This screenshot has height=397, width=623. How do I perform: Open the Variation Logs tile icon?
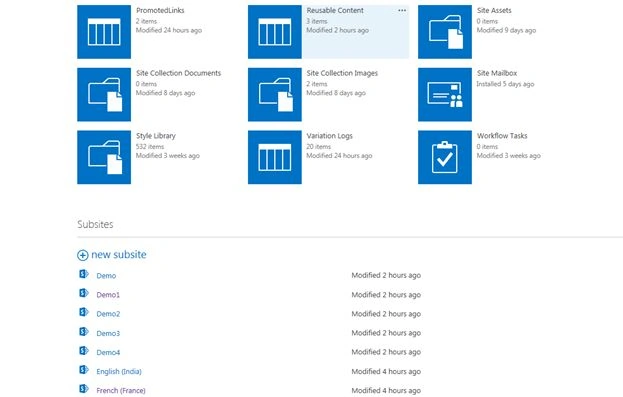tap(275, 157)
